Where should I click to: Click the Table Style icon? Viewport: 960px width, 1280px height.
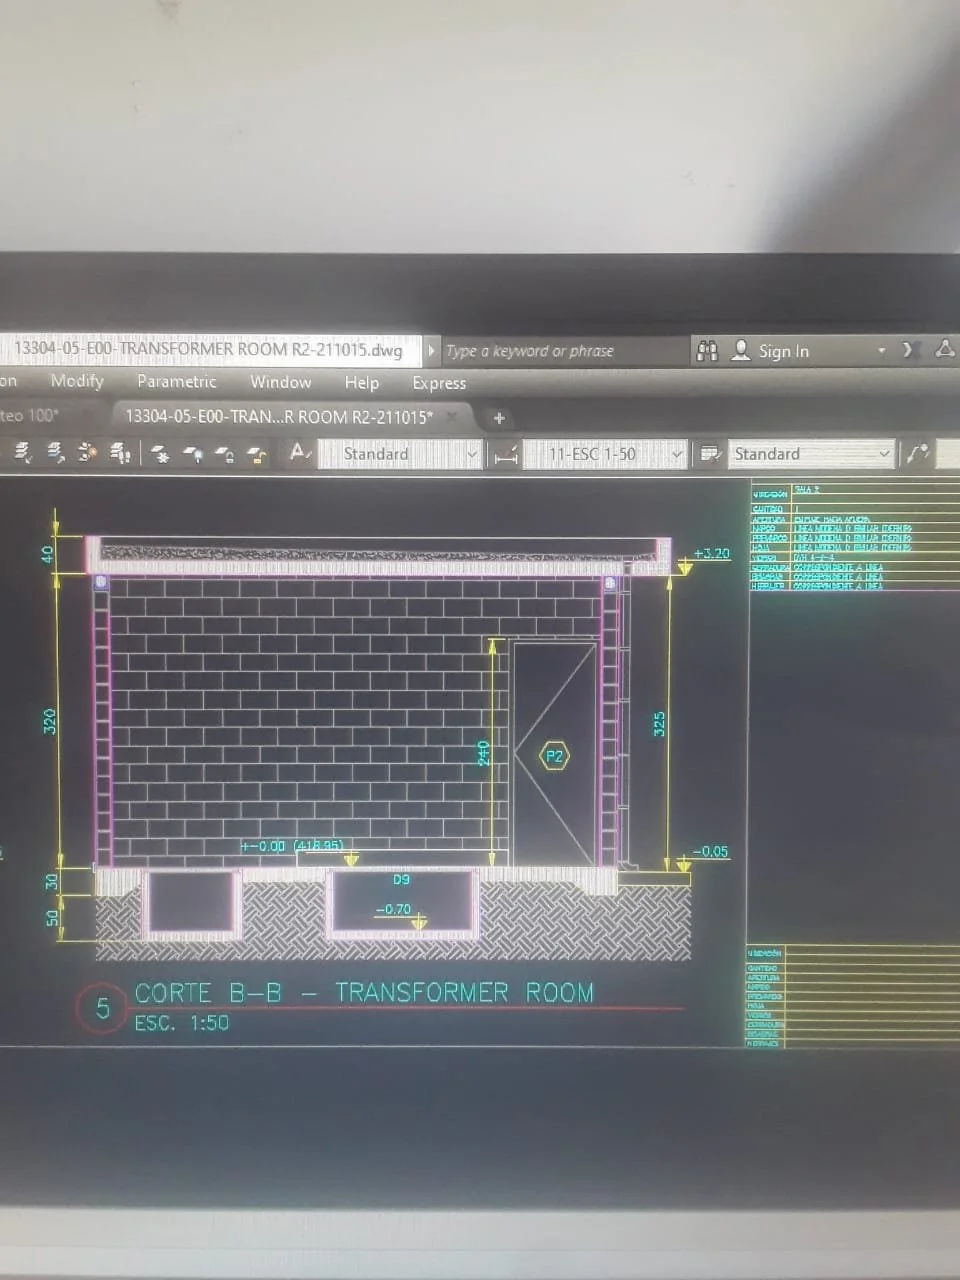[x=711, y=453]
